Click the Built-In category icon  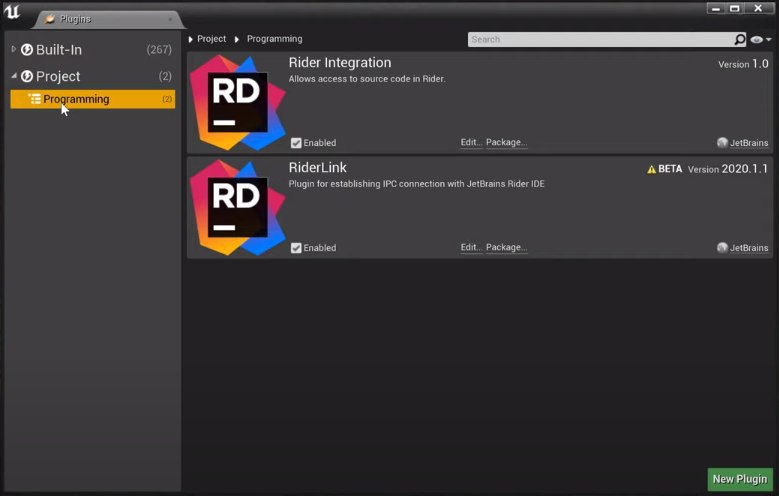[27, 50]
